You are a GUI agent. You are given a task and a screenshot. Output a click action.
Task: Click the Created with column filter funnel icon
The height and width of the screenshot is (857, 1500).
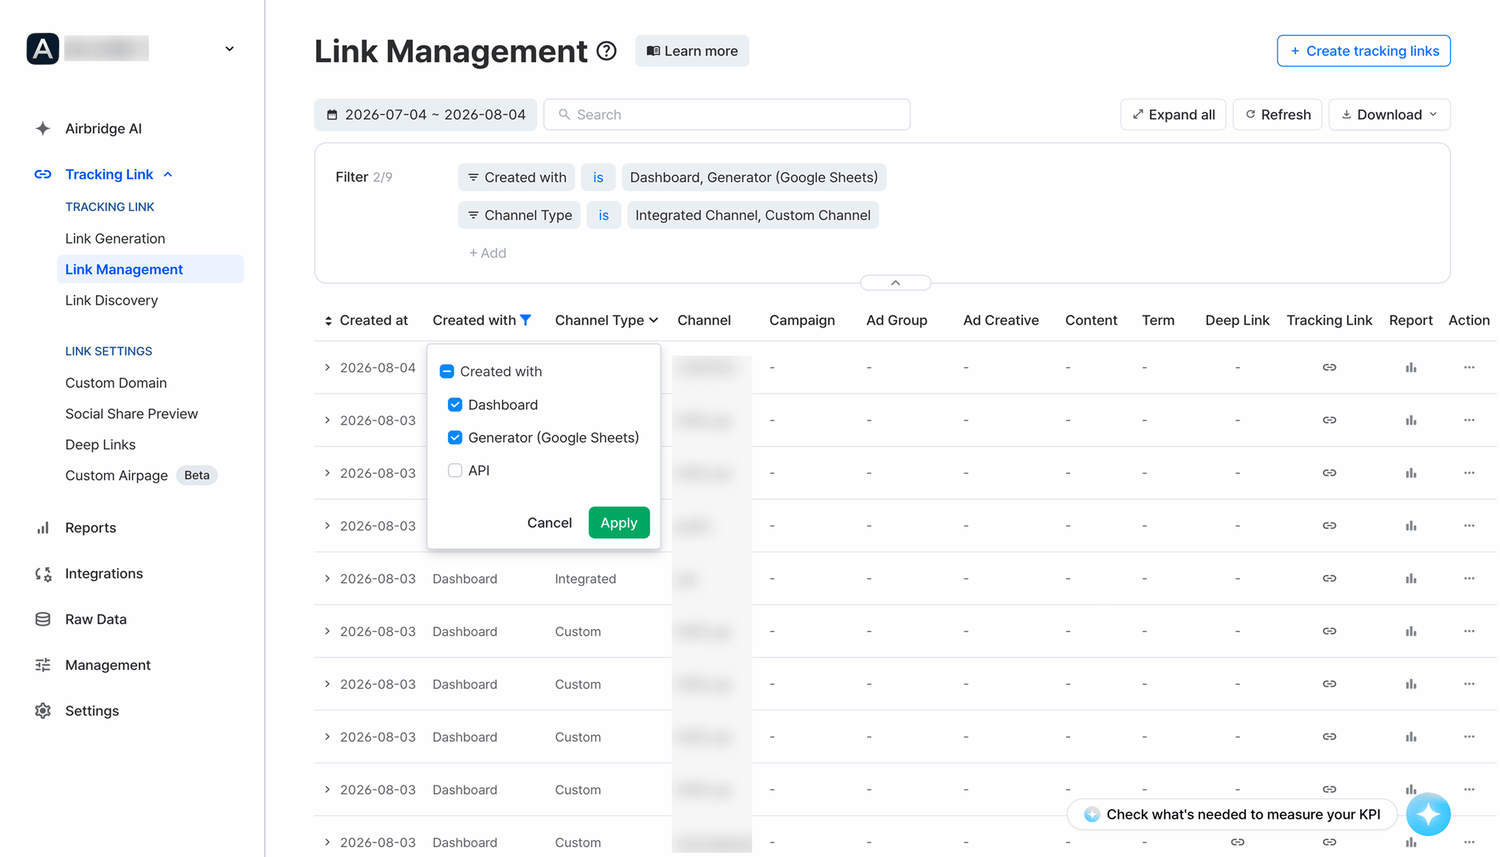[525, 320]
